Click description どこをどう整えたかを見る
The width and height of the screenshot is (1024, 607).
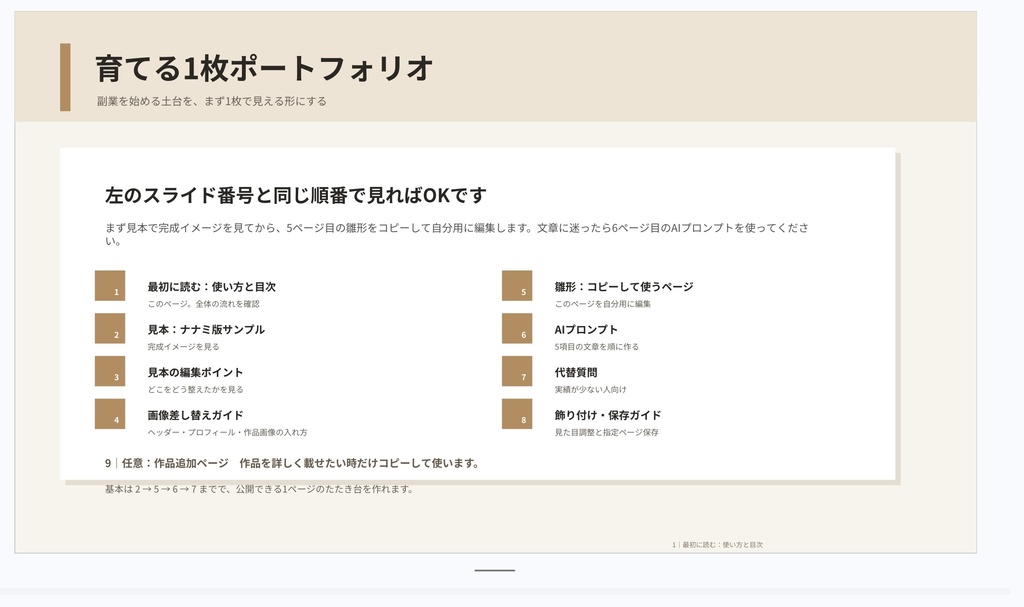coord(195,389)
